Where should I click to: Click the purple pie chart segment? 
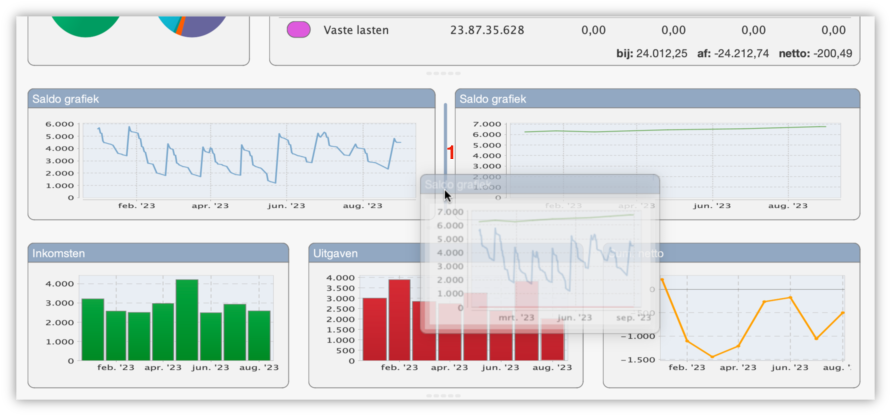tap(200, 27)
